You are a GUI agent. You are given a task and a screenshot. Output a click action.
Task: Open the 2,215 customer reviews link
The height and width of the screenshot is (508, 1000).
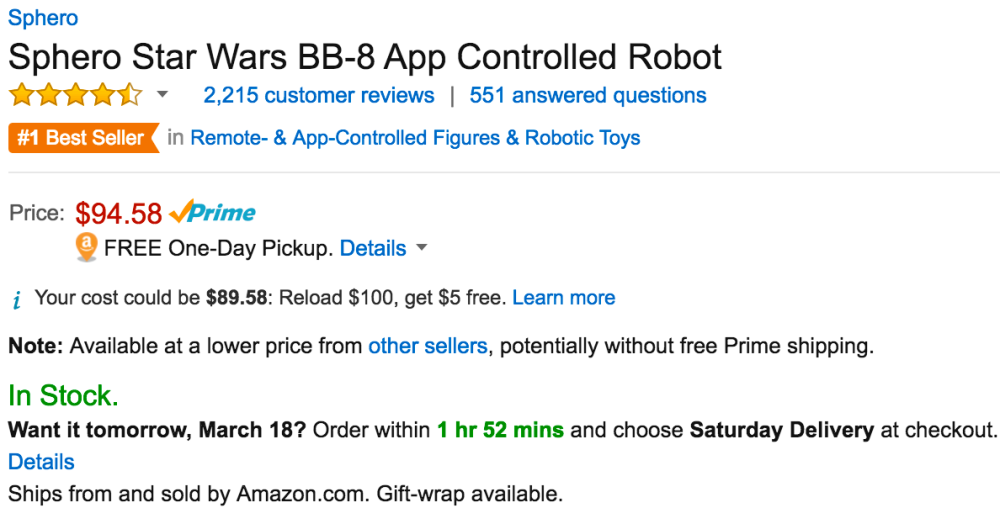(x=319, y=96)
